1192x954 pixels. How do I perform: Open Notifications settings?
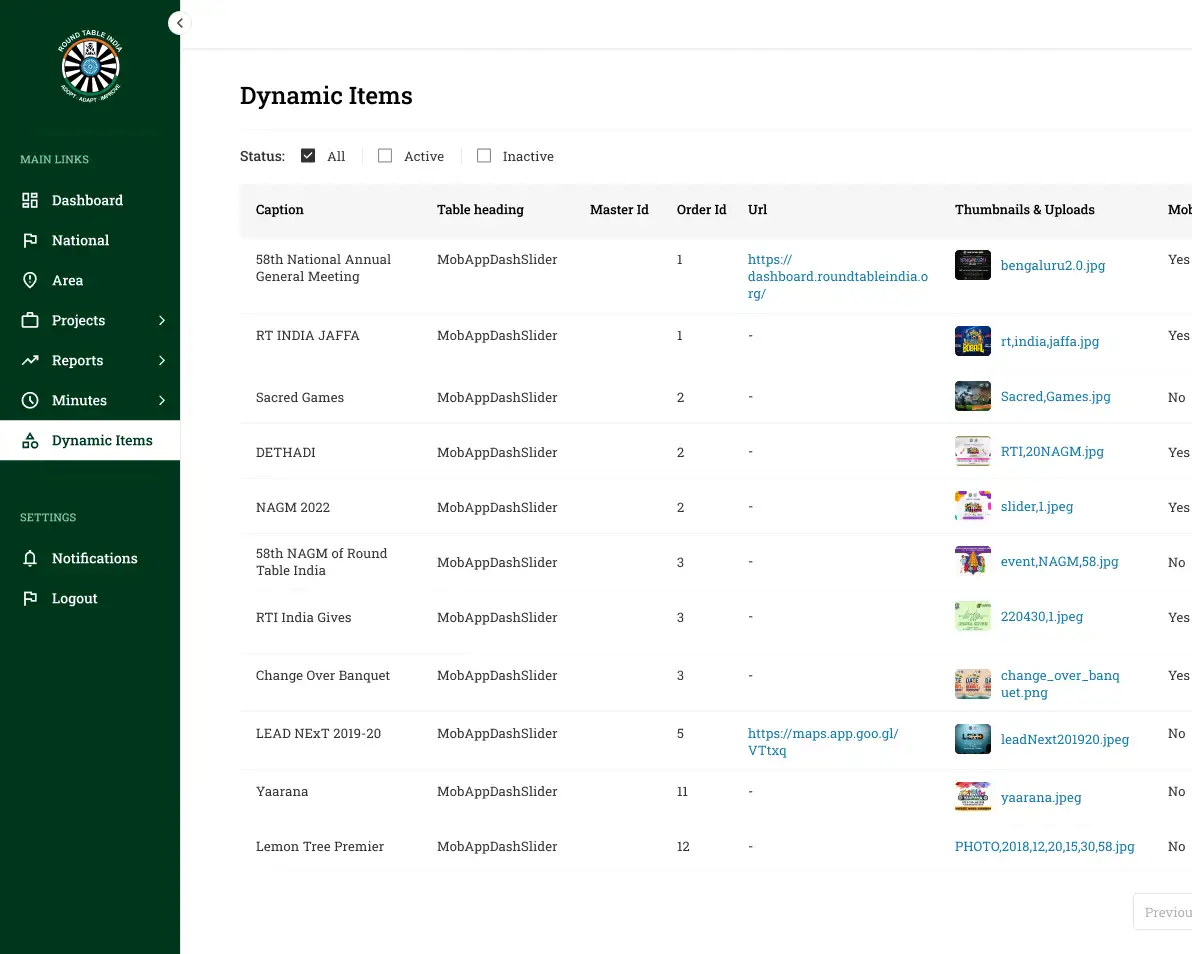click(90, 558)
